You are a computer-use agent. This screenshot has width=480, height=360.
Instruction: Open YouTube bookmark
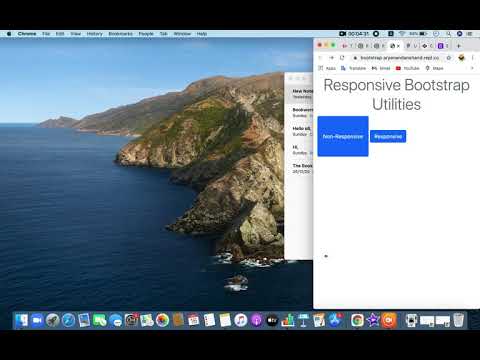pos(407,68)
